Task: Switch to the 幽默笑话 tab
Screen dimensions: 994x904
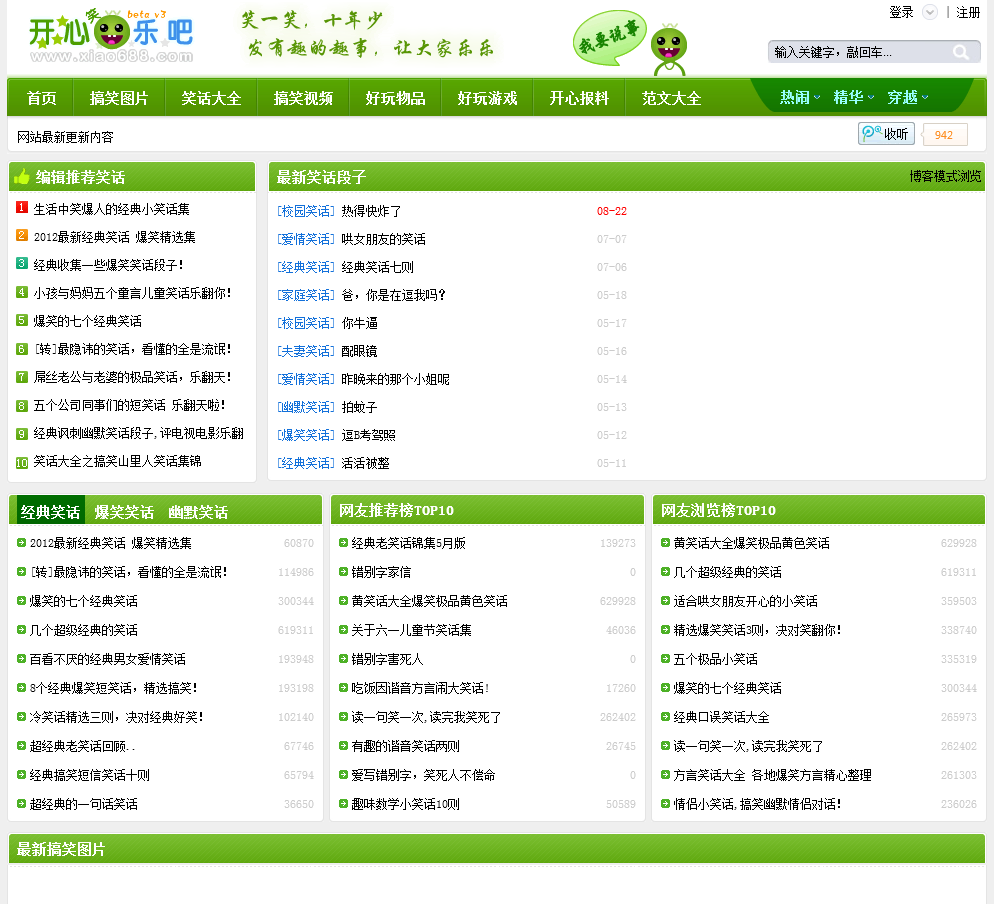Action: click(x=198, y=512)
